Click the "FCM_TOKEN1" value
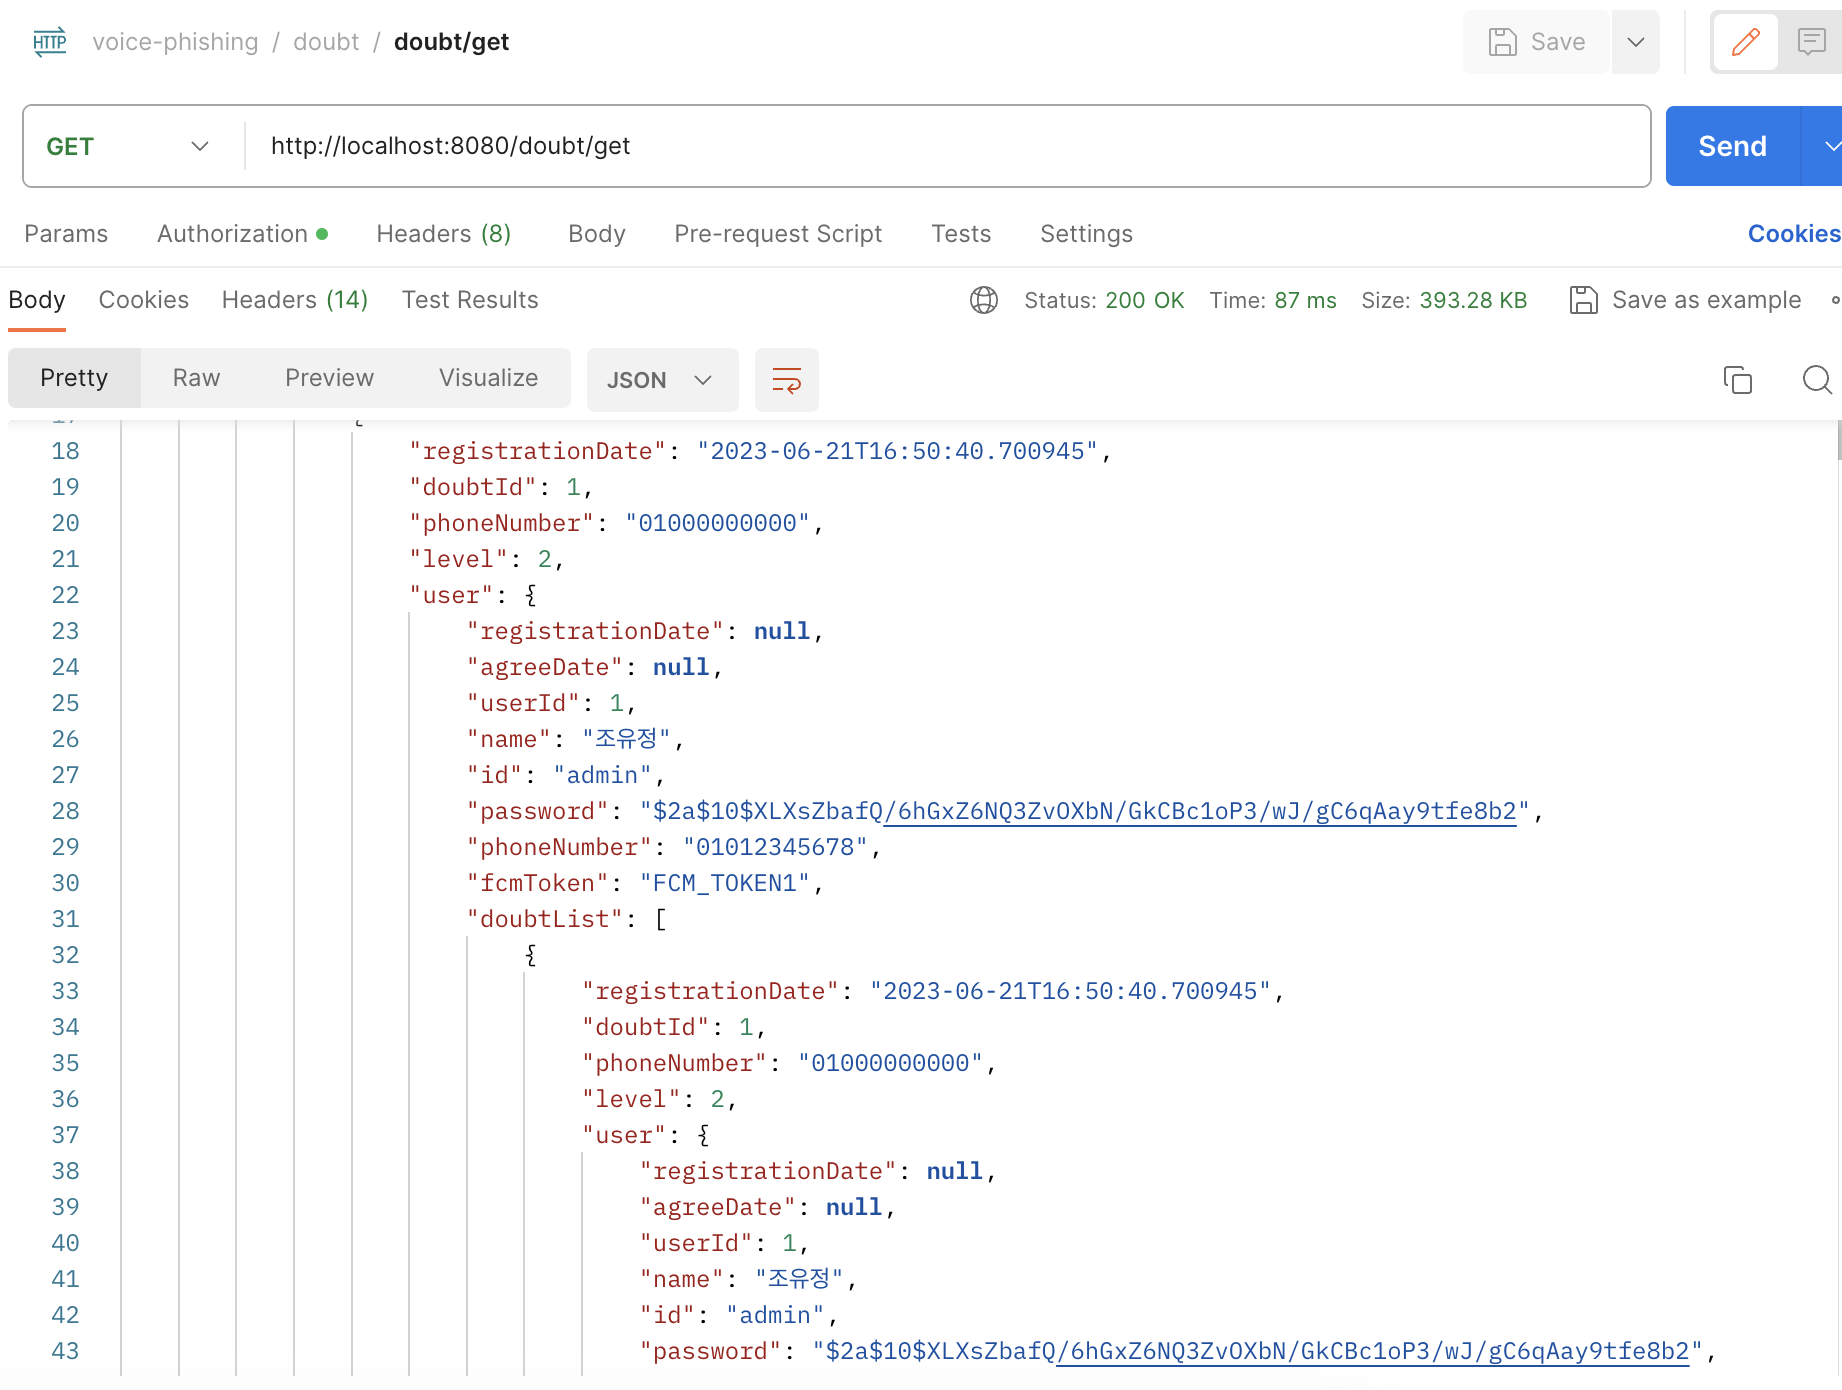 pos(724,883)
